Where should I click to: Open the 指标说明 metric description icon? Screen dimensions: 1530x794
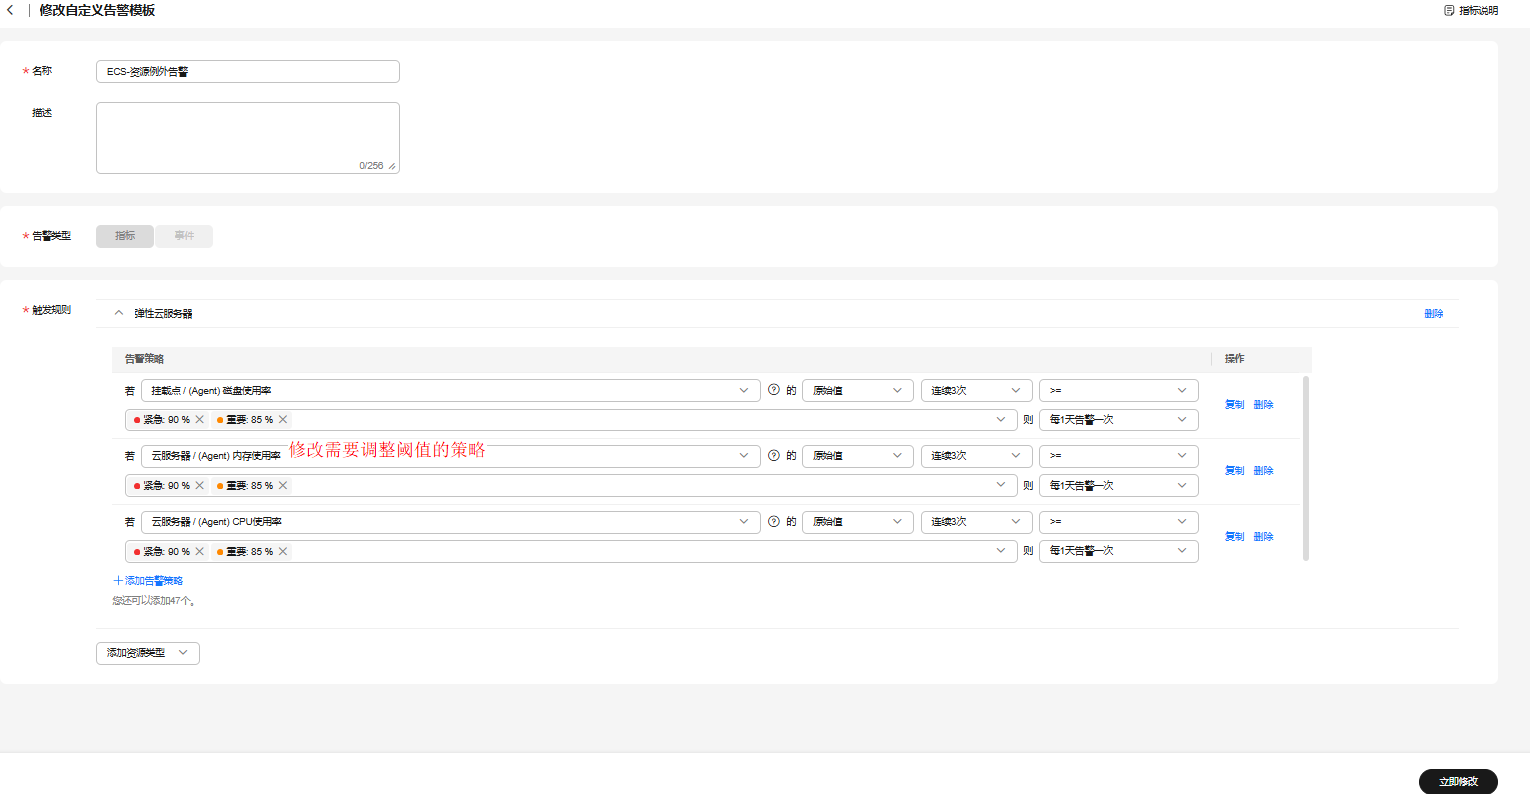tap(1449, 10)
